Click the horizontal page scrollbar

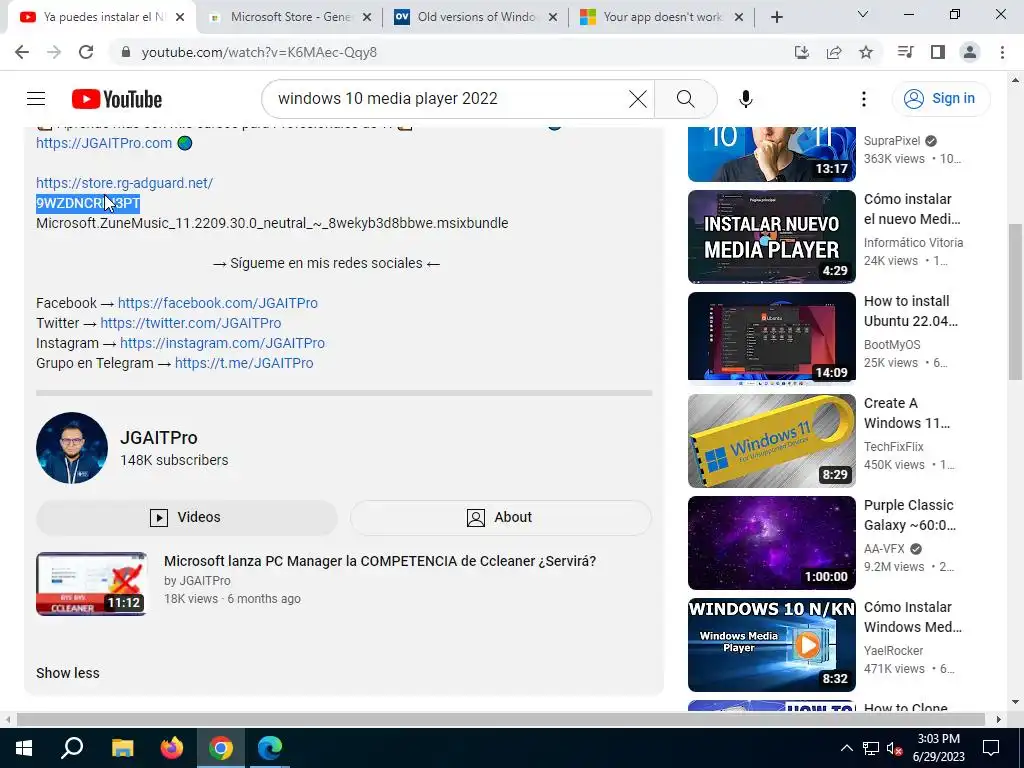pos(500,720)
